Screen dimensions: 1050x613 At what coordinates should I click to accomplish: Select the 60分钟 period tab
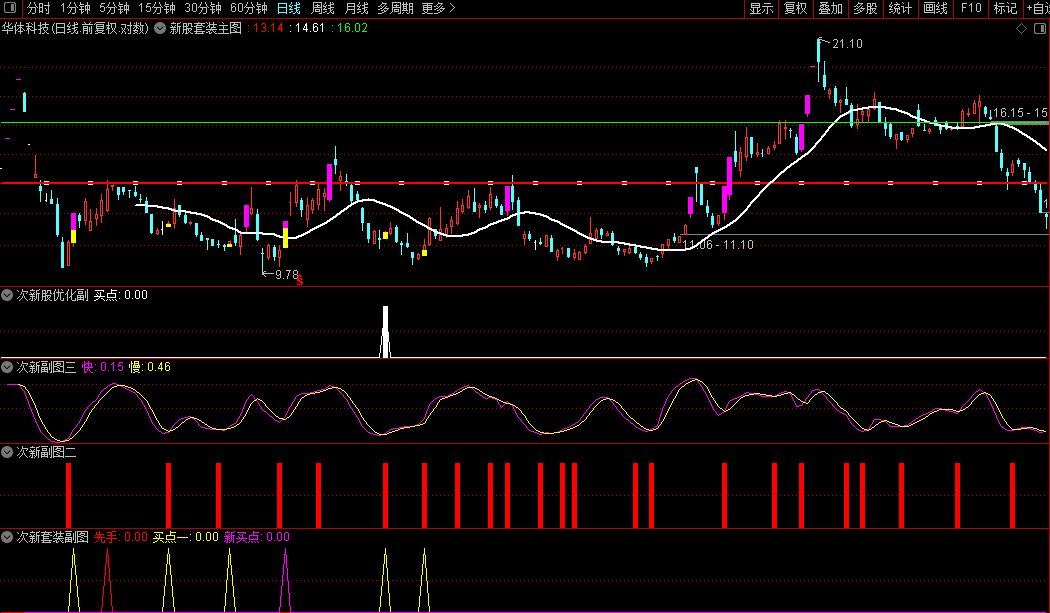click(248, 8)
